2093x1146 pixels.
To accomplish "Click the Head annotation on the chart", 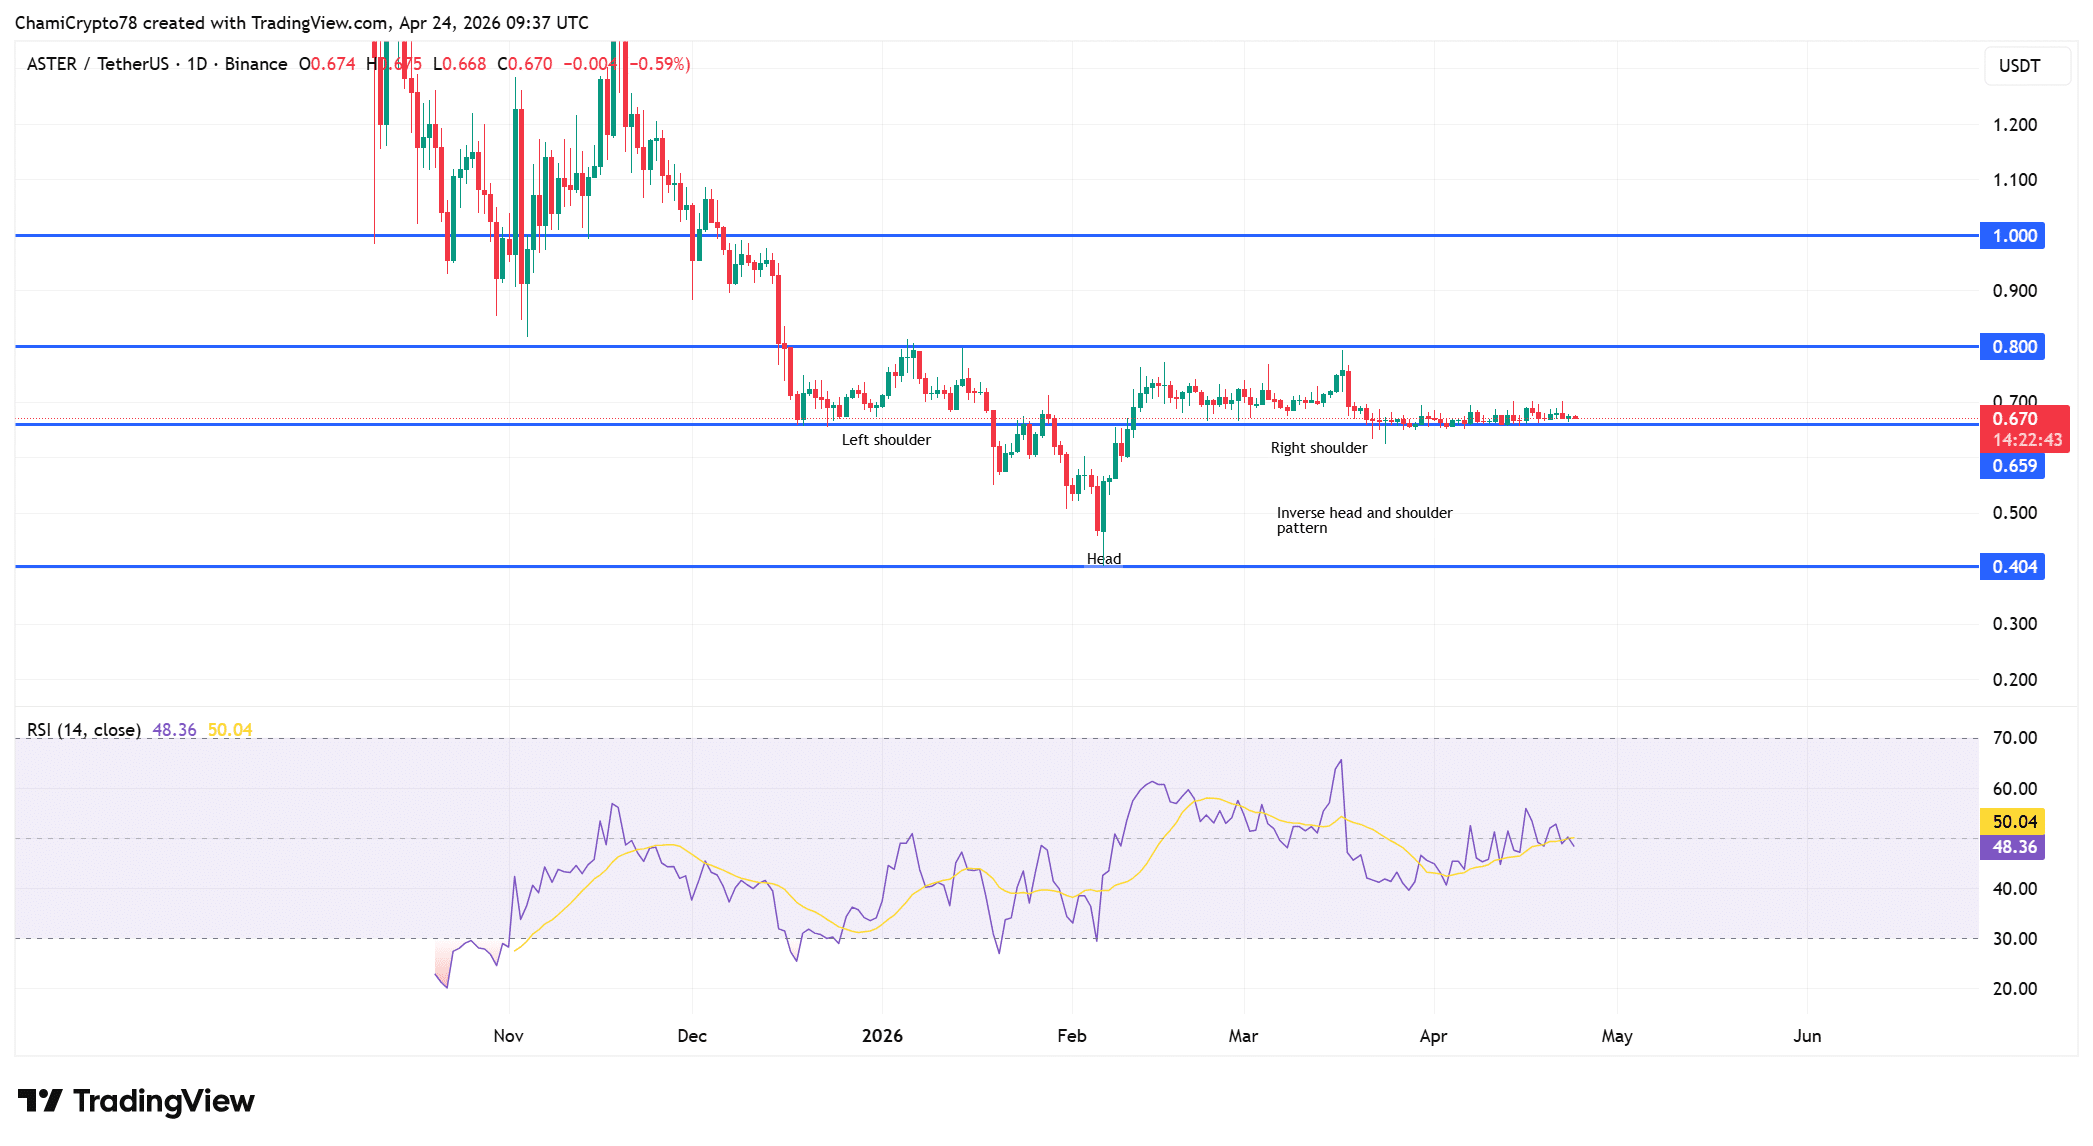I will pos(1104,558).
